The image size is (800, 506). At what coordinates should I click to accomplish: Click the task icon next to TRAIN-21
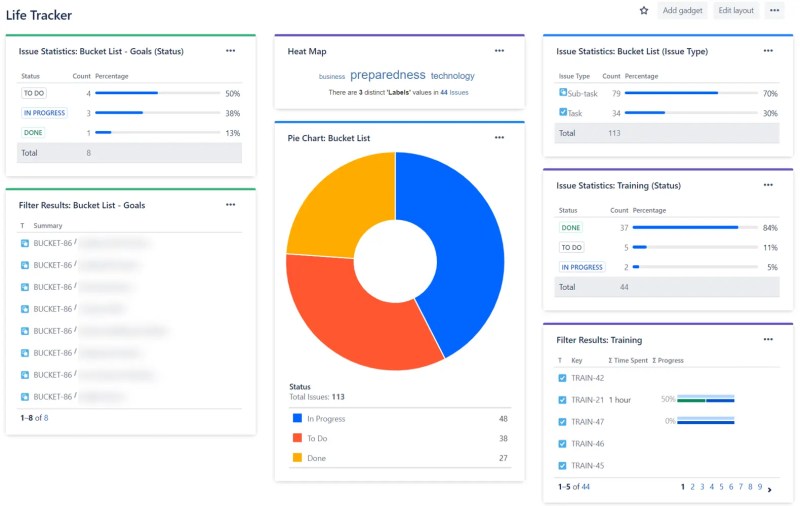(x=562, y=400)
